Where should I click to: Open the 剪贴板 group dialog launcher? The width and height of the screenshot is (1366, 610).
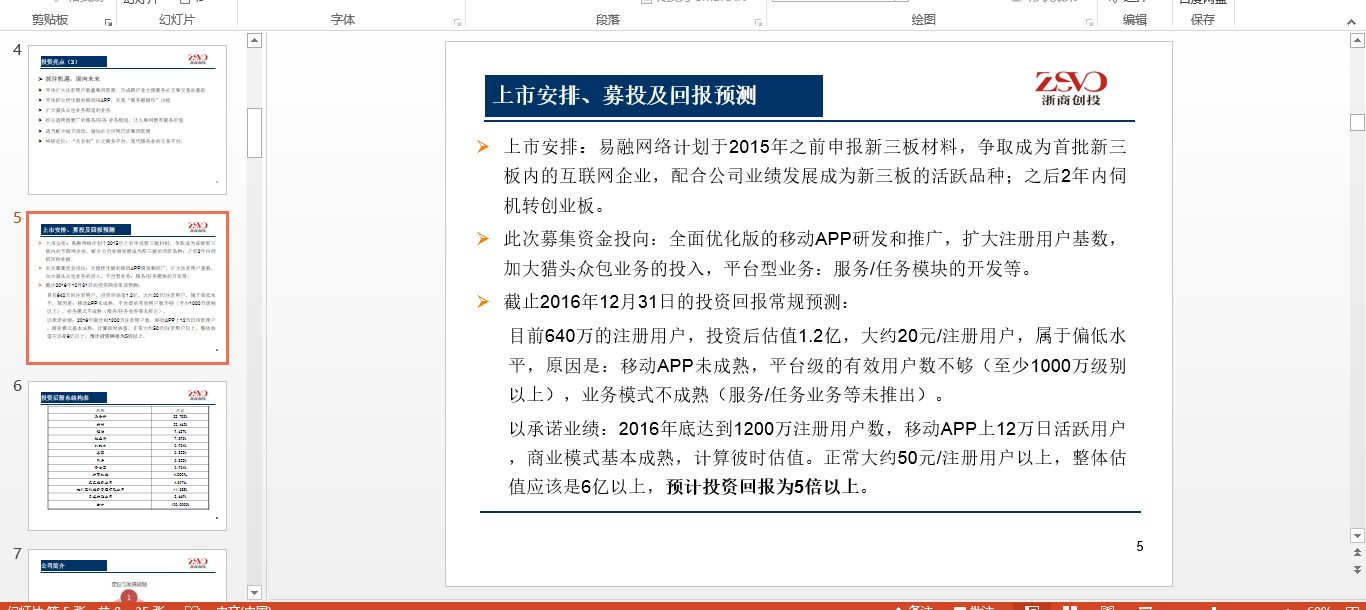[x=107, y=21]
